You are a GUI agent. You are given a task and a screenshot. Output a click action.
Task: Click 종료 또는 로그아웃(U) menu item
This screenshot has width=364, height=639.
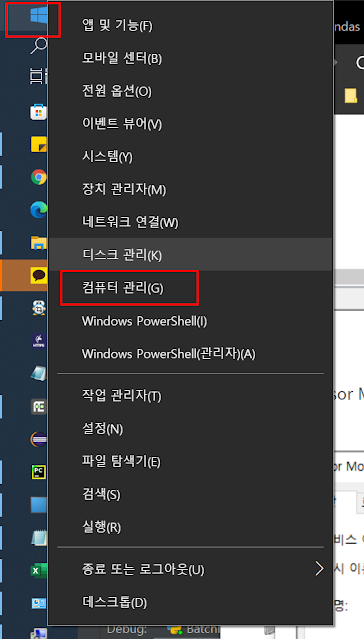pos(191,569)
